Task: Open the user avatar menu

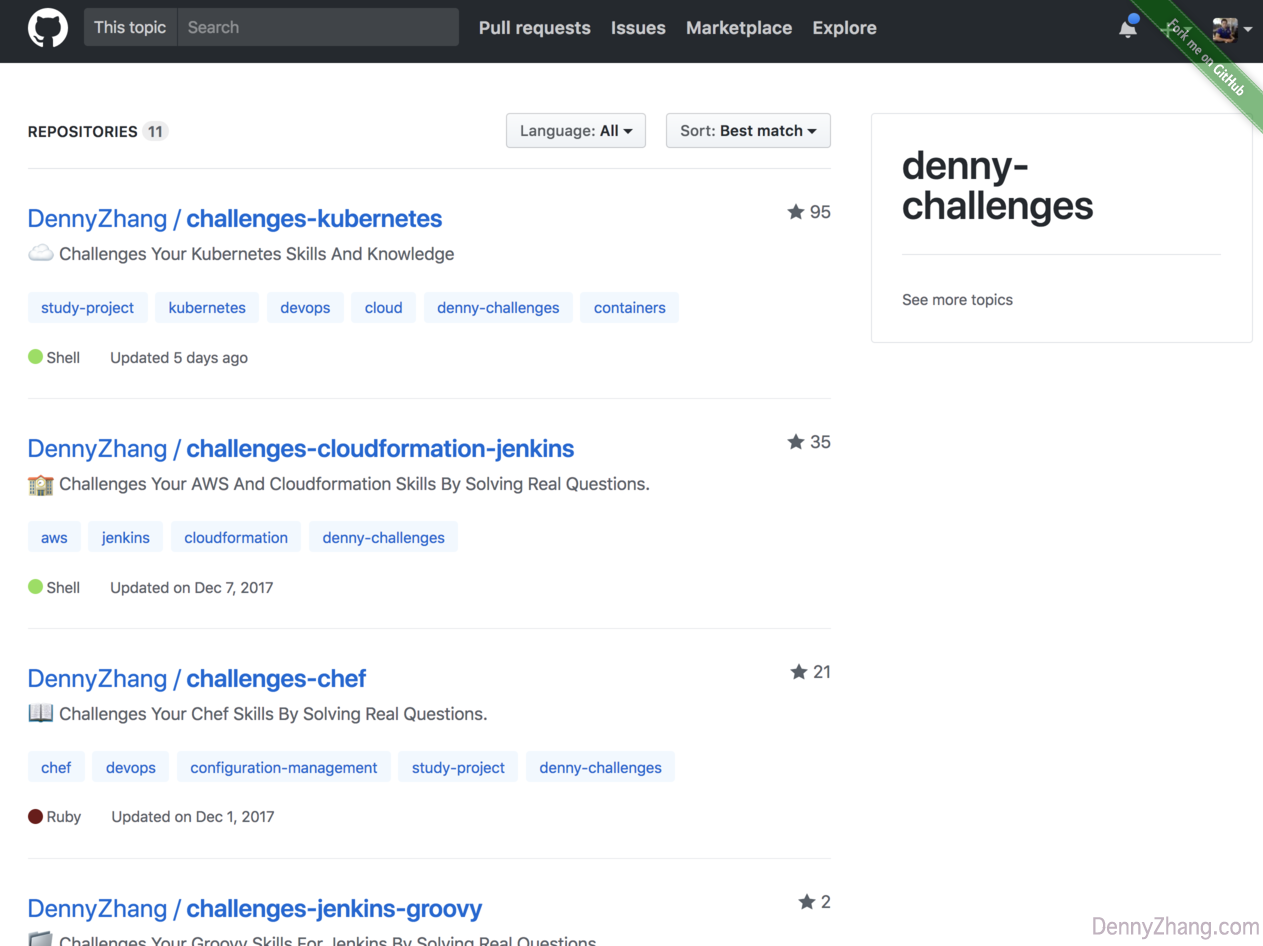Action: click(1231, 30)
